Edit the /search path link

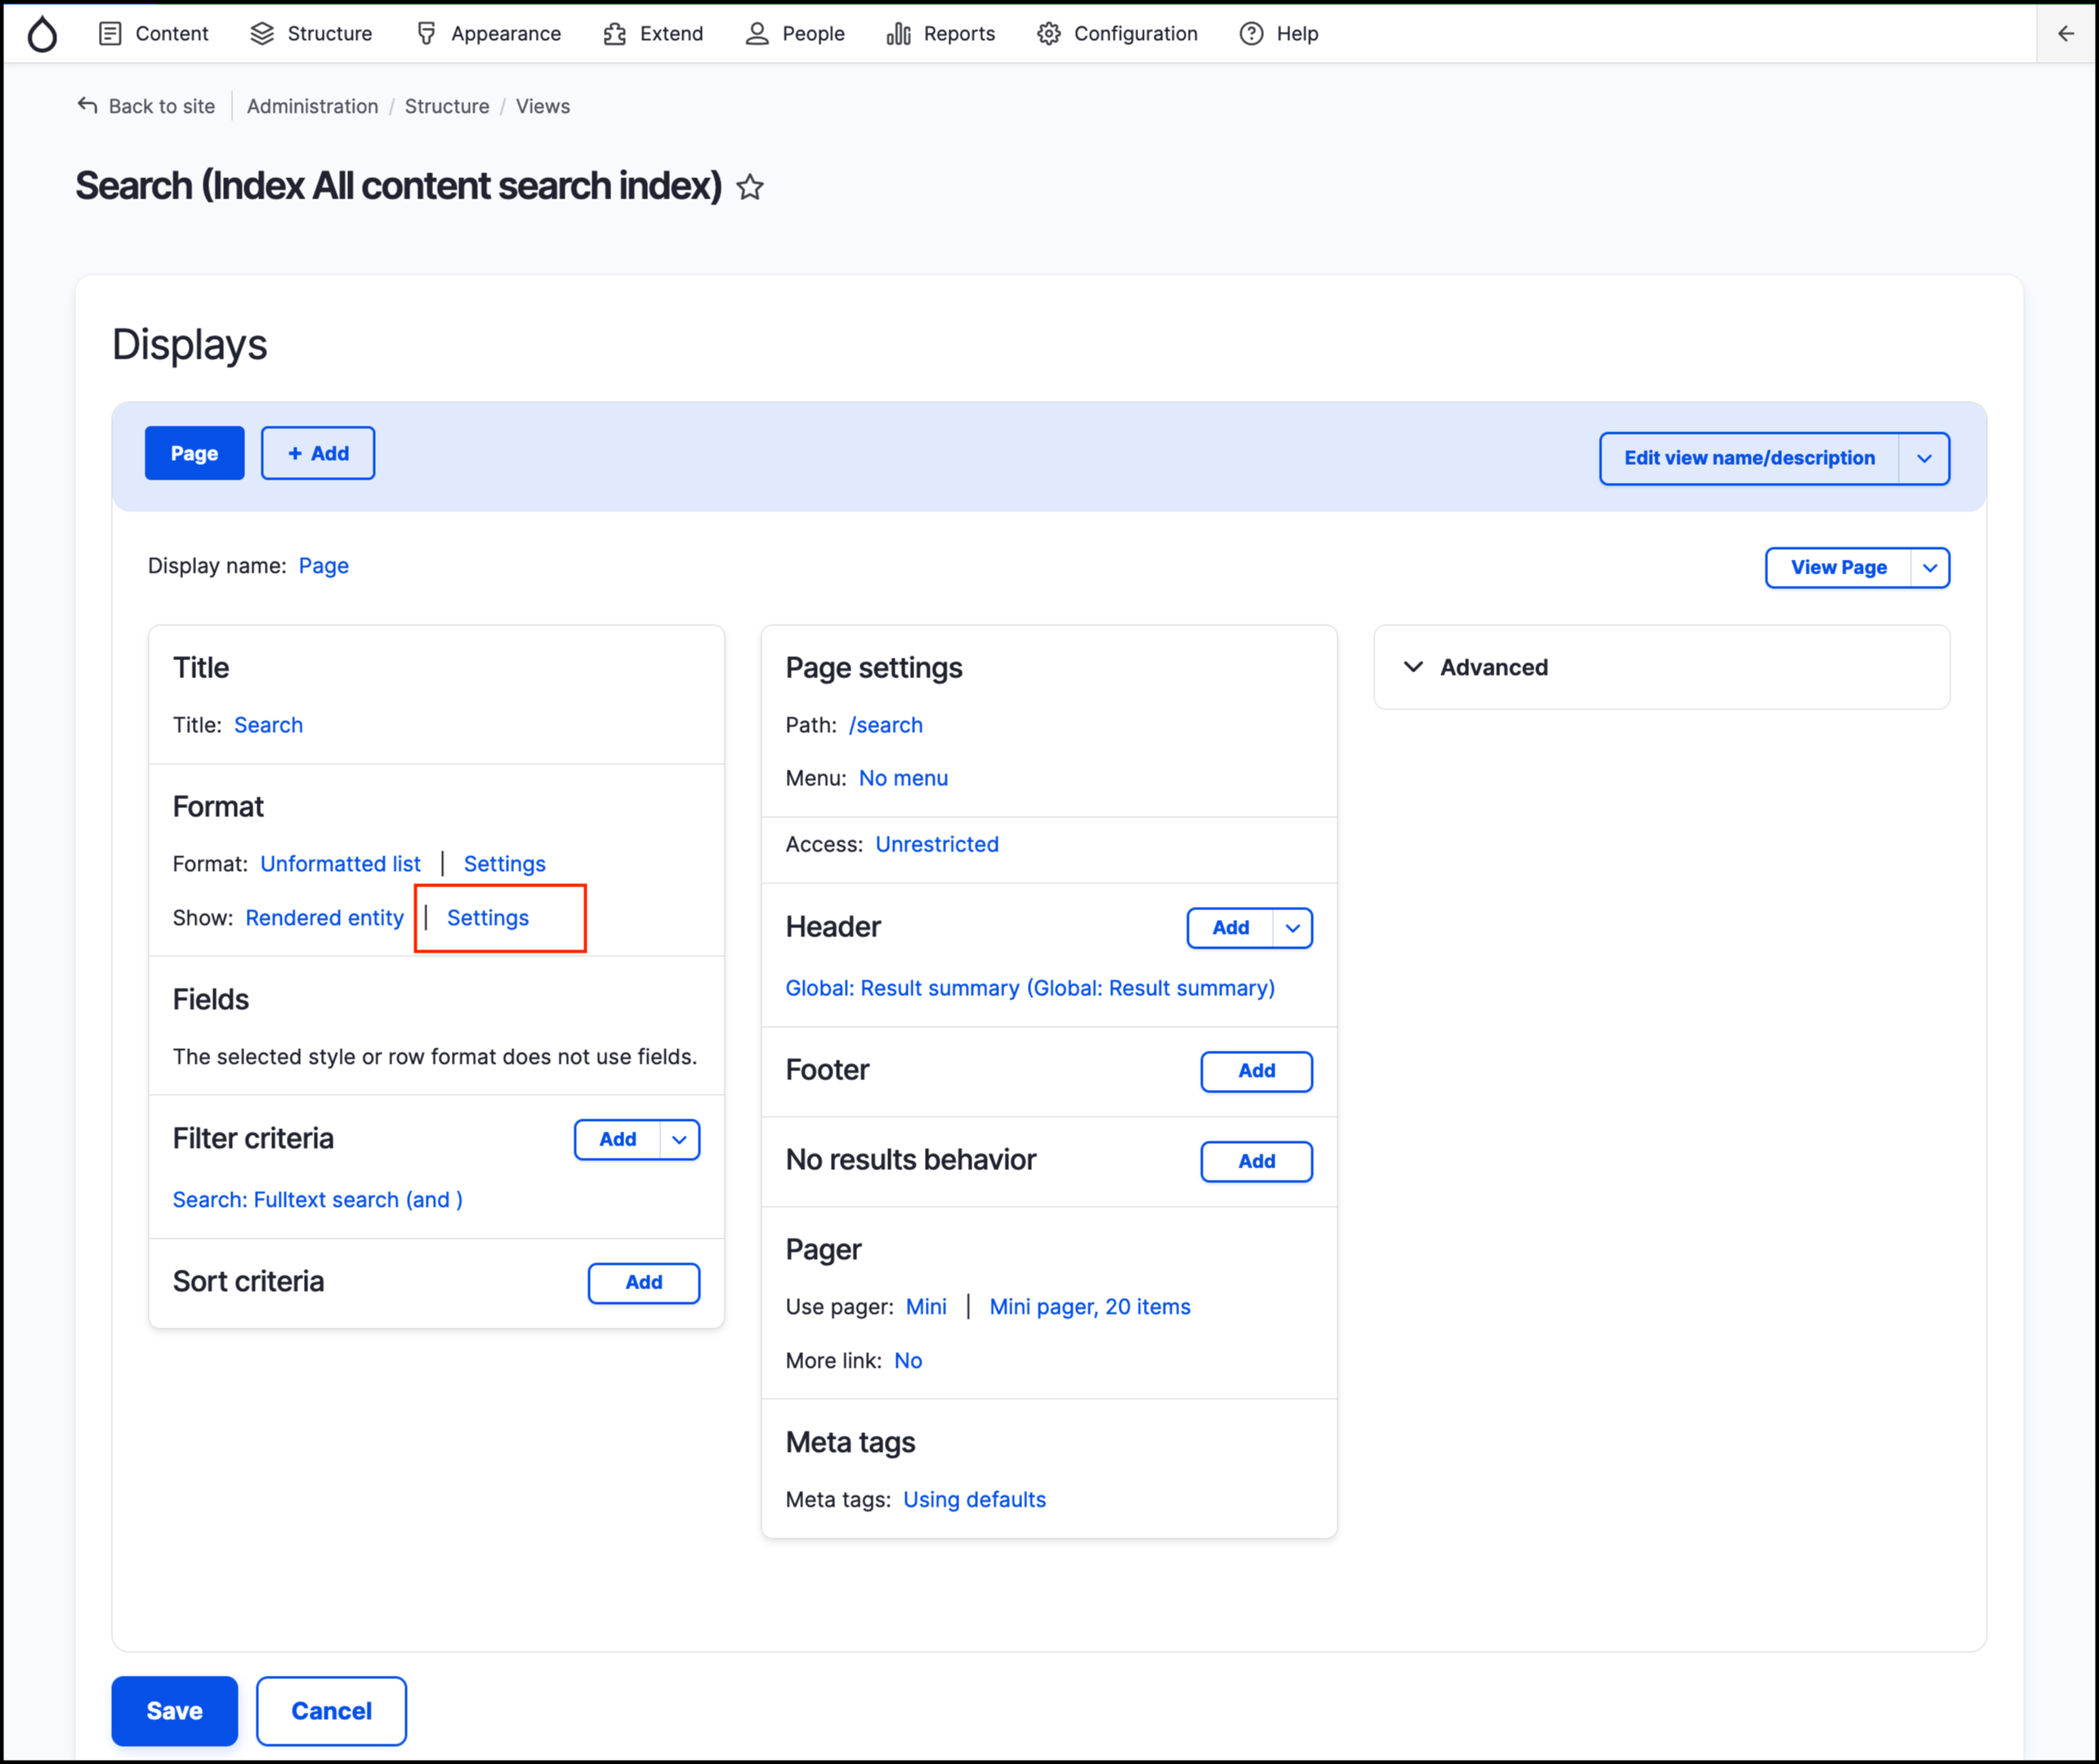coord(886,724)
